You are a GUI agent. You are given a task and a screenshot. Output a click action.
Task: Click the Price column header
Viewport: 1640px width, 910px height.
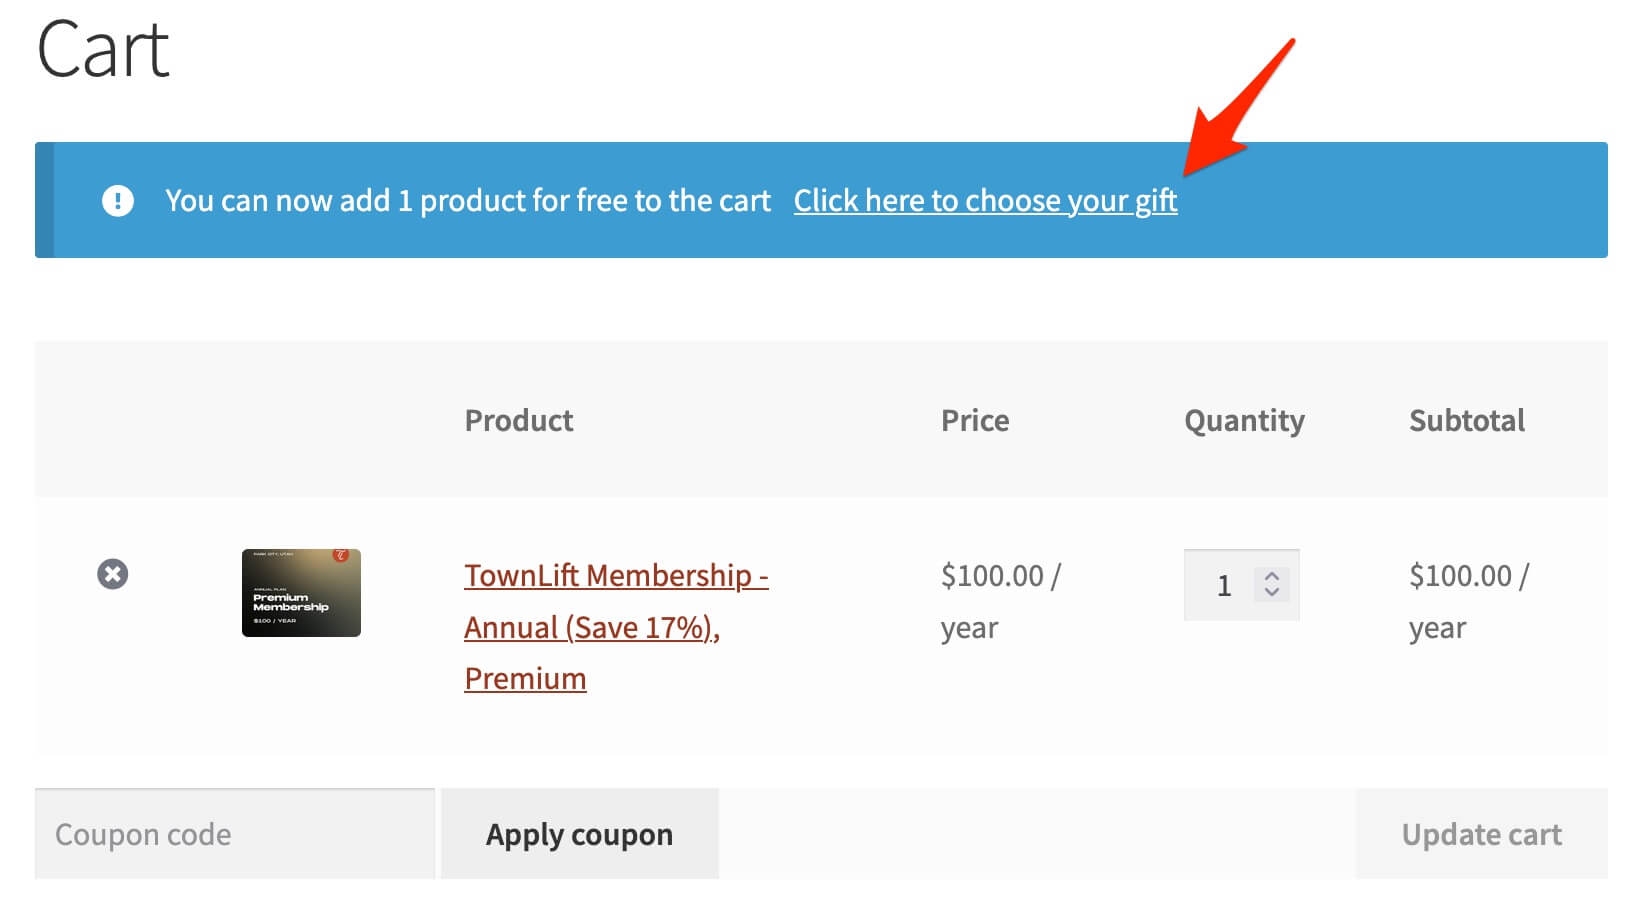coord(975,420)
